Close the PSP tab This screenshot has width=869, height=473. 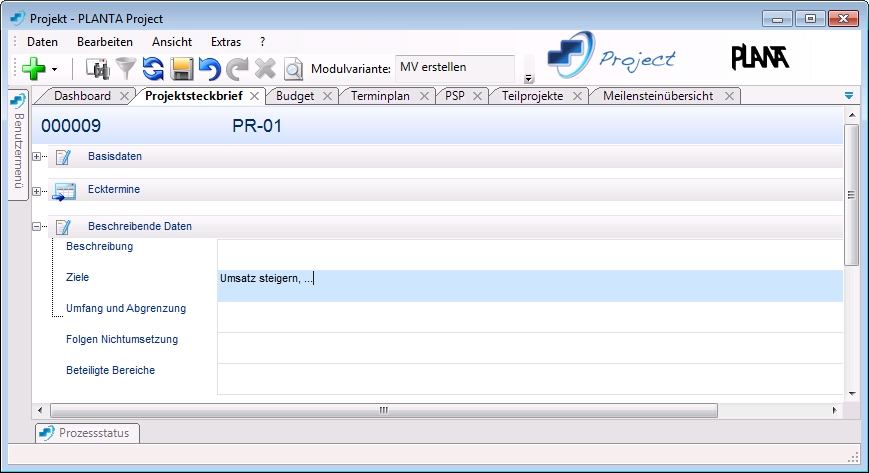point(477,96)
